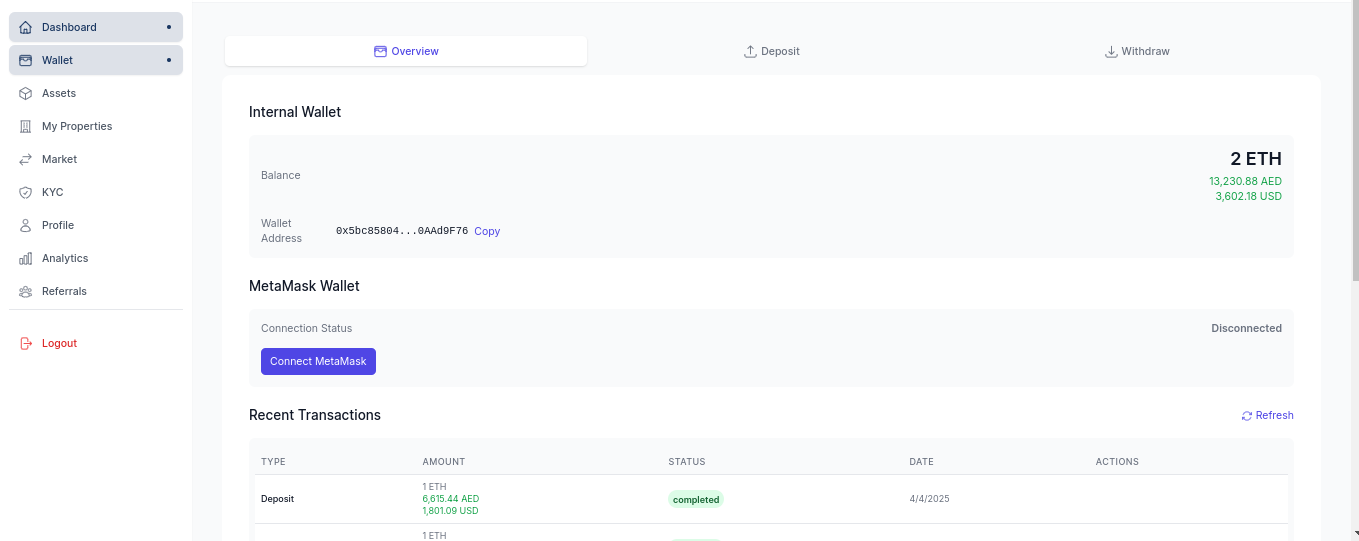Click the Recent Transactions heading
This screenshot has width=1359, height=541.
click(315, 415)
